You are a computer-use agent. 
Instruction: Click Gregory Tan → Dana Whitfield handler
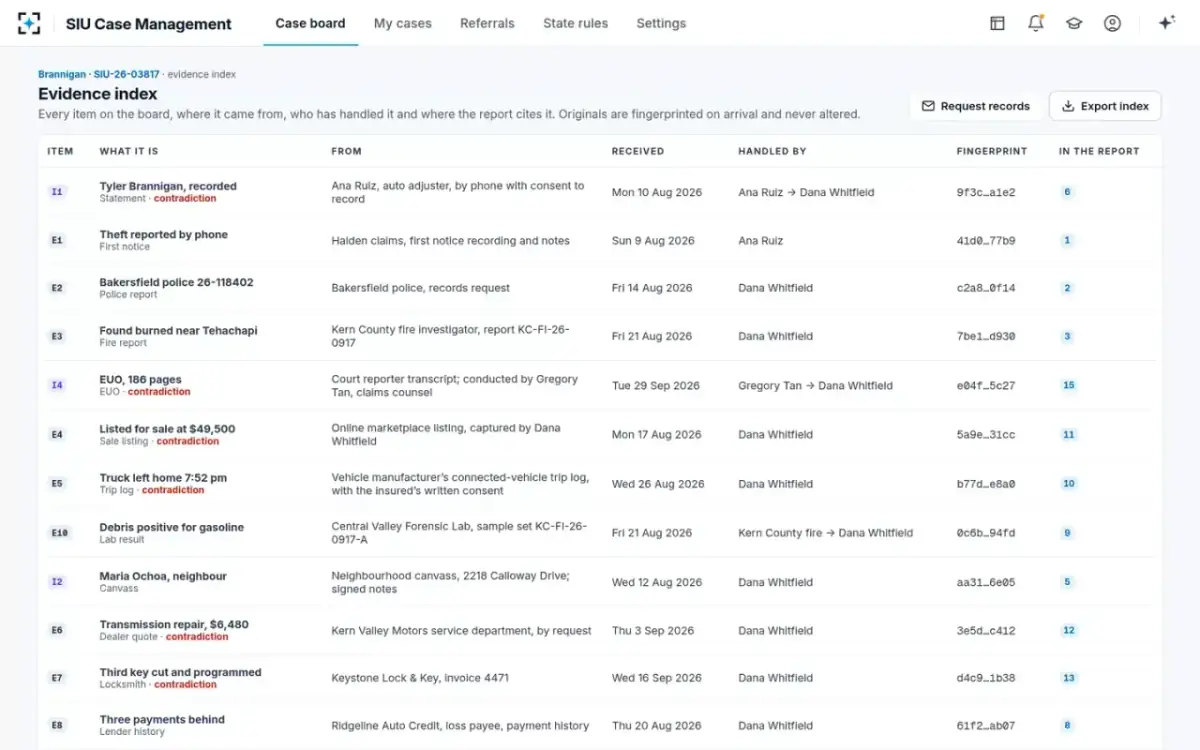pos(815,385)
